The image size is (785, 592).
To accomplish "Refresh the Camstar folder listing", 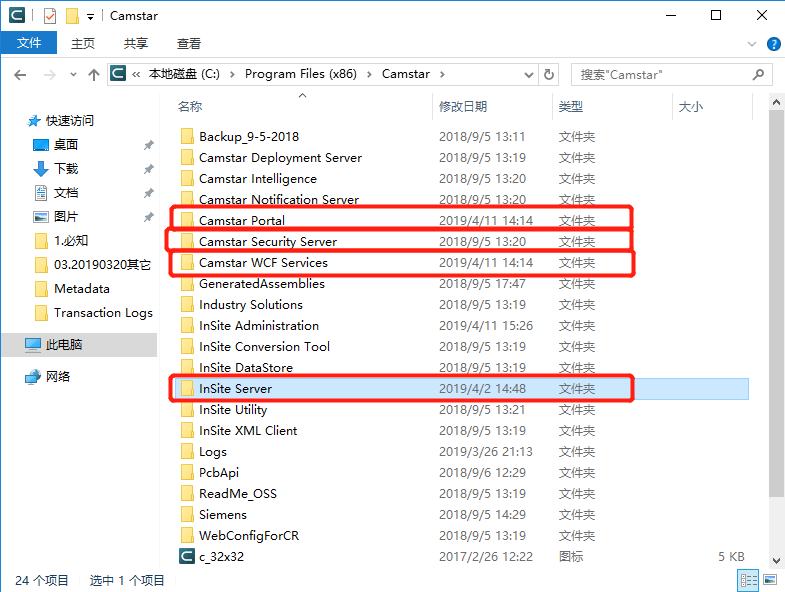I will 549,74.
